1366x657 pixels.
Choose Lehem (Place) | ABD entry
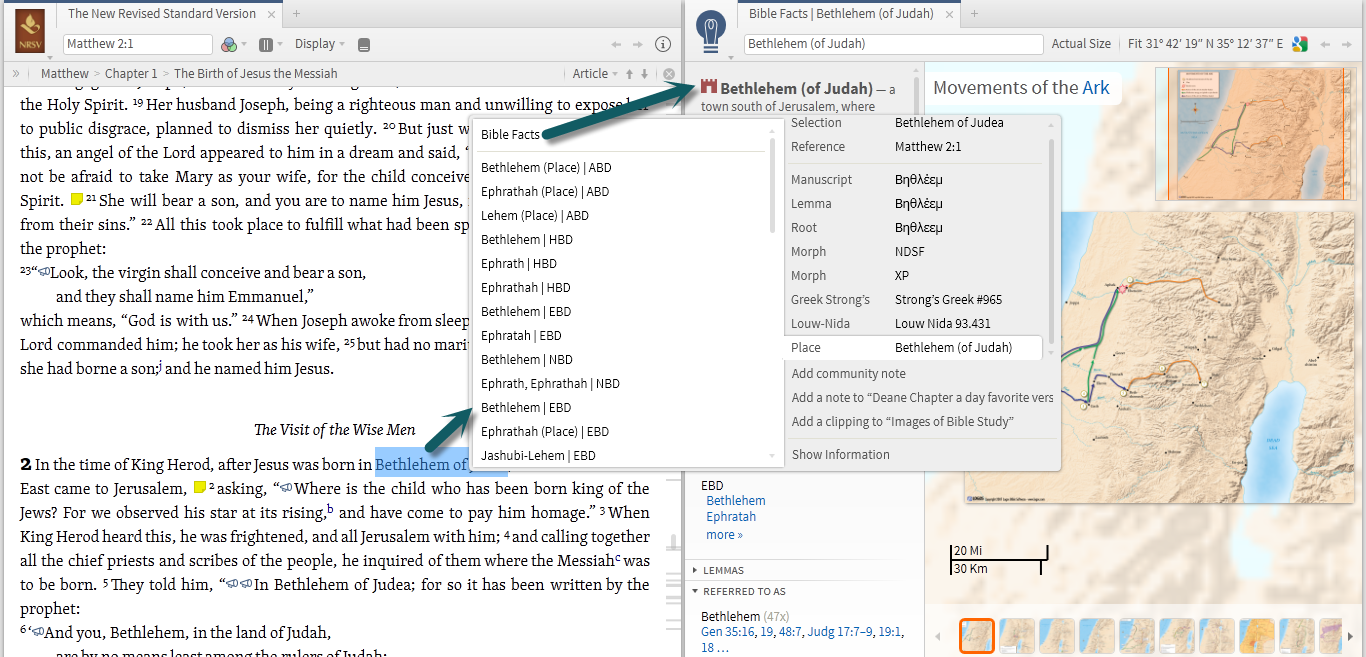pos(535,216)
